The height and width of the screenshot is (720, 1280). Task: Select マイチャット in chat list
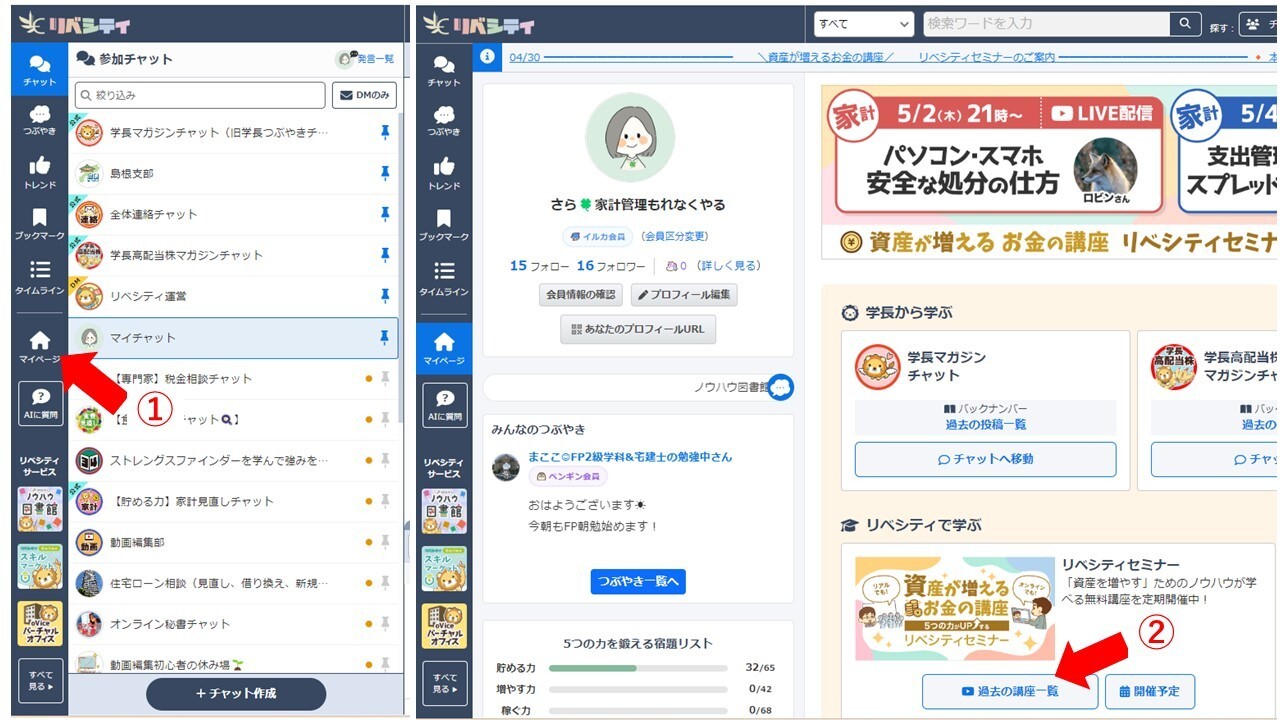tap(234, 338)
